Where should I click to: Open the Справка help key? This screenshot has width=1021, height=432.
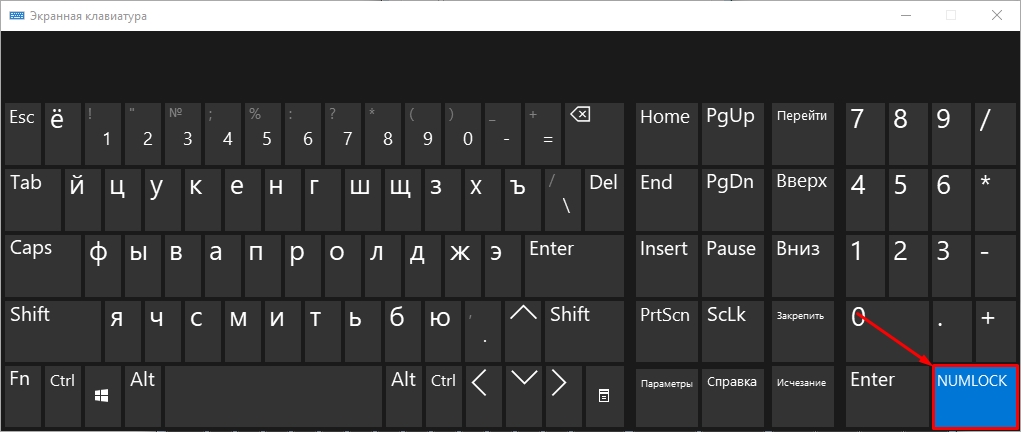click(733, 396)
